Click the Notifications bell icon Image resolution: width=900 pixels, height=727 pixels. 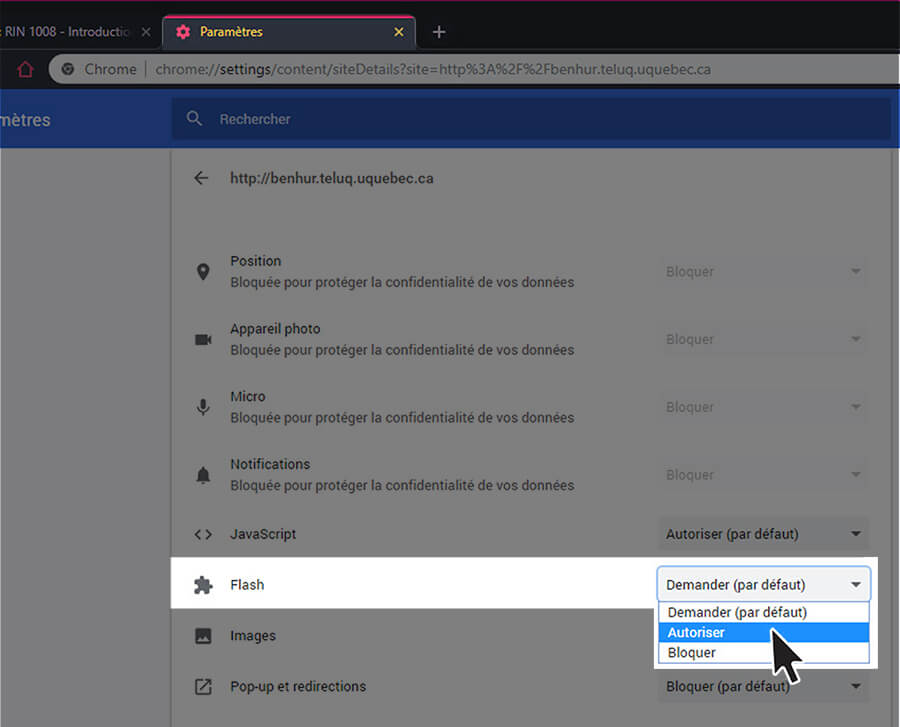pos(203,475)
